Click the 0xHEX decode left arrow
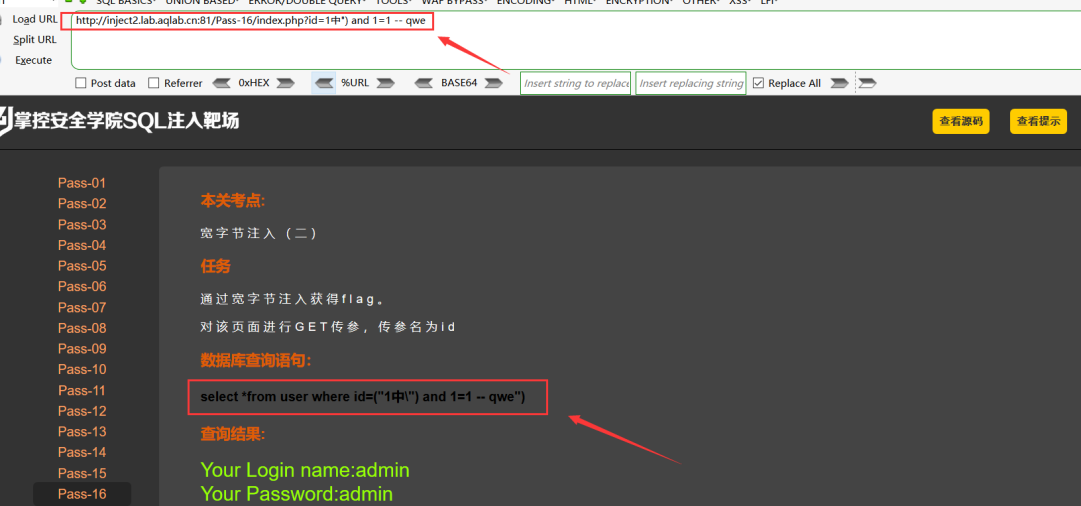The width and height of the screenshot is (1081, 506). 221,83
